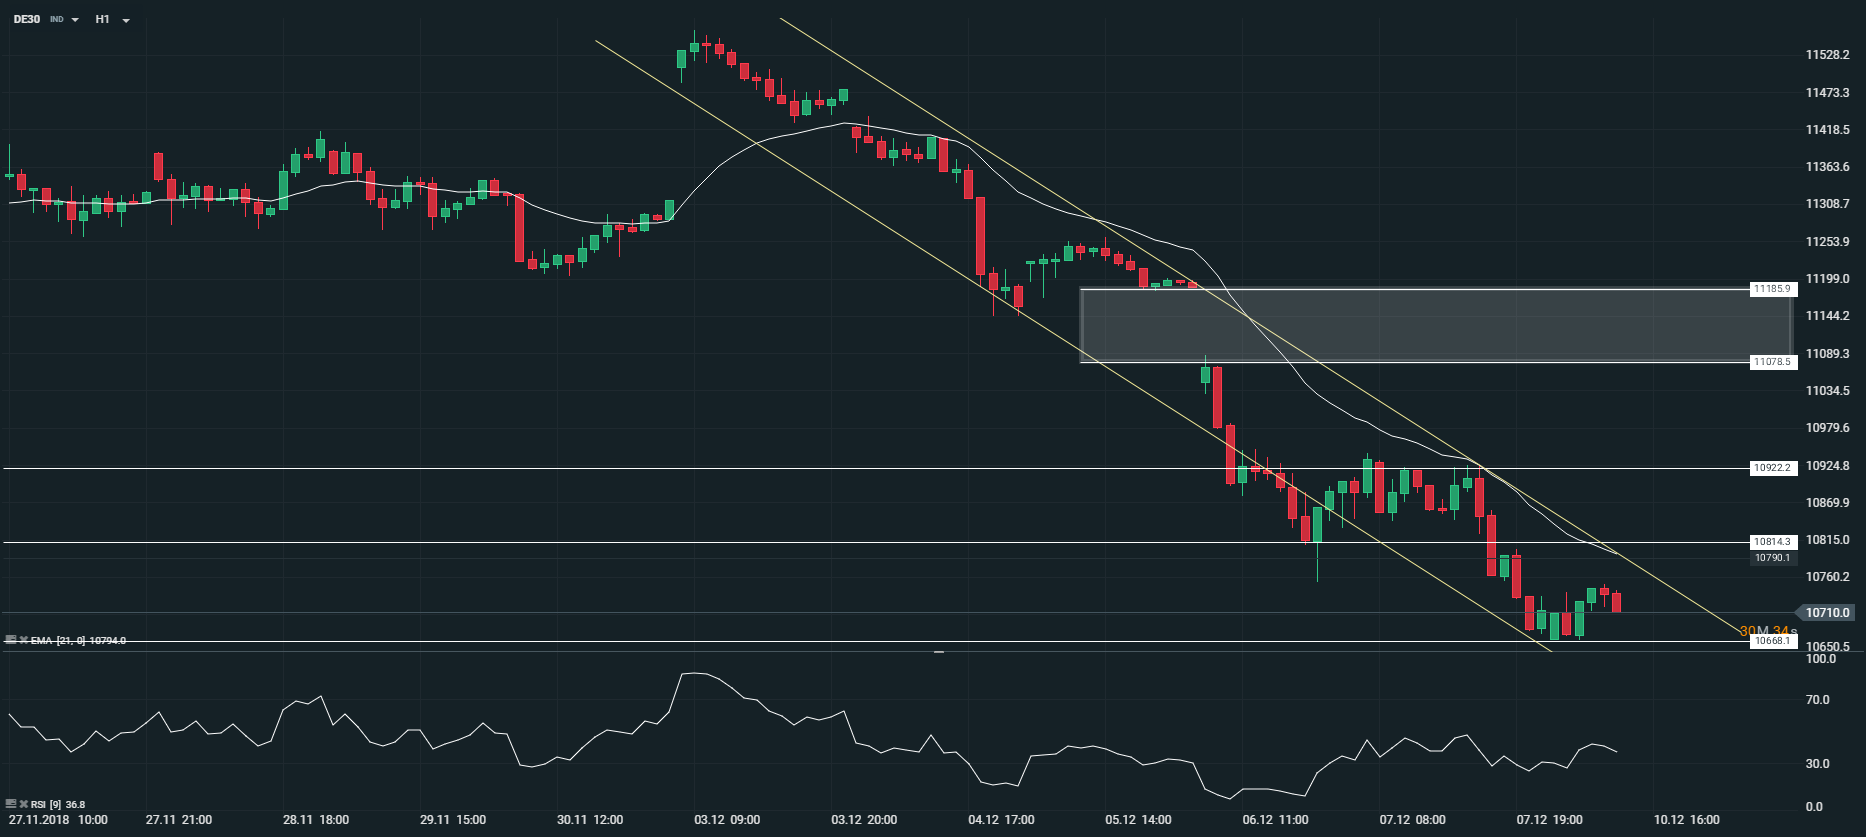Click the DE30 instrument name

tap(27, 19)
